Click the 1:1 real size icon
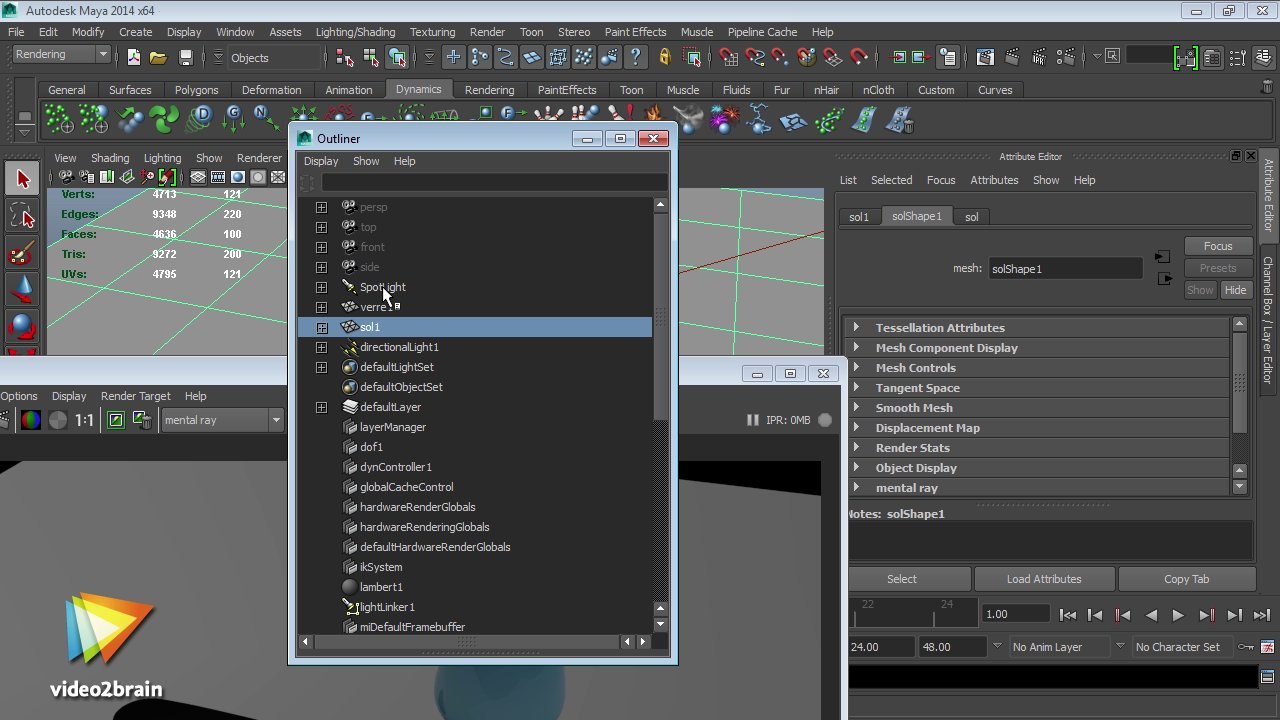Viewport: 1280px width, 720px height. (x=84, y=420)
